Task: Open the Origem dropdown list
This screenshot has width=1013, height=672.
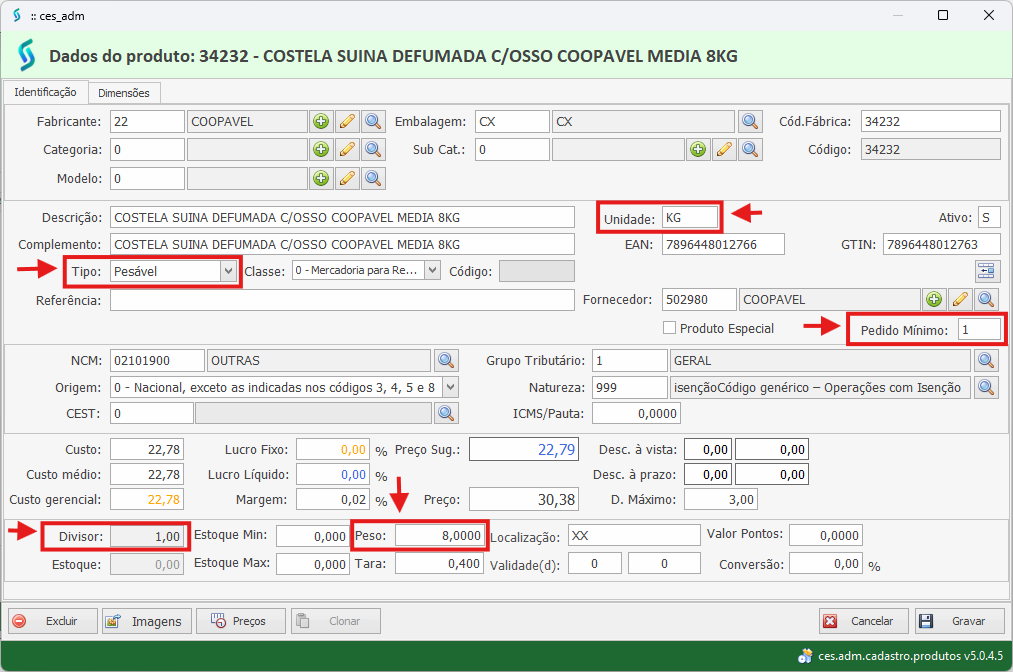Action: (x=450, y=387)
